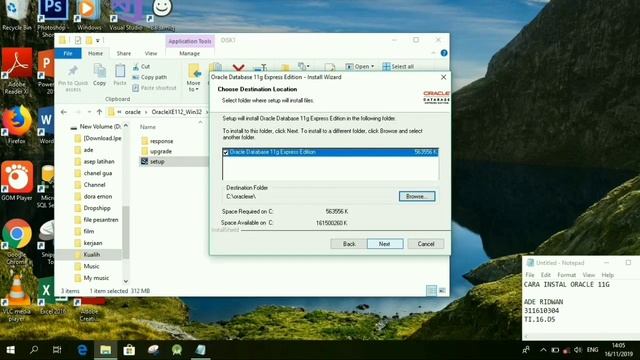Screen dimensions: 640x360
Task: Open Adobe Reader desktop shortcut
Action: (x=17, y=70)
